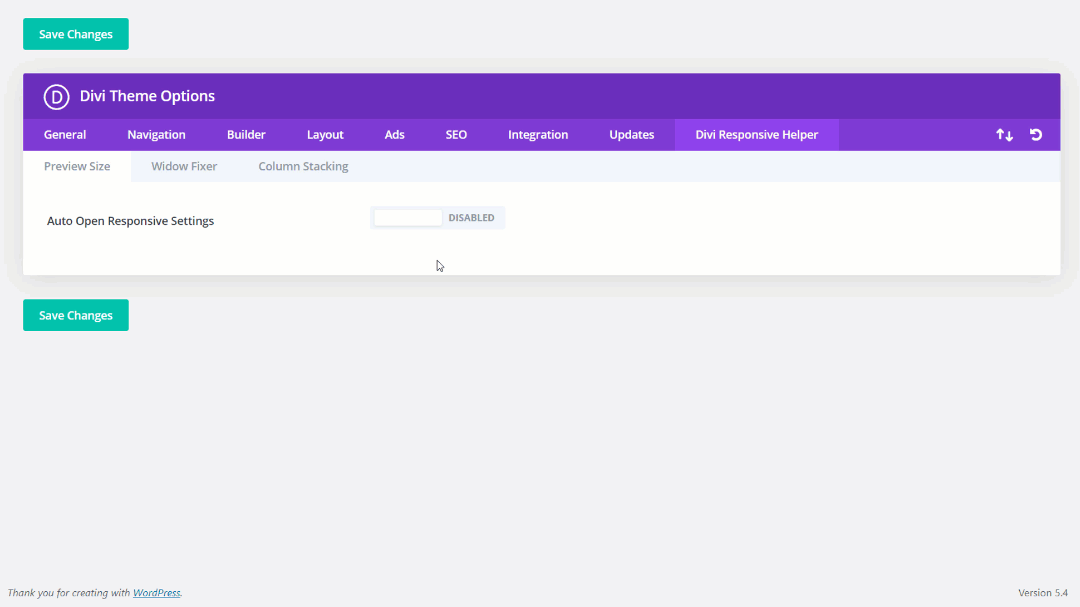
Task: Switch to the Integration tab
Action: point(538,134)
